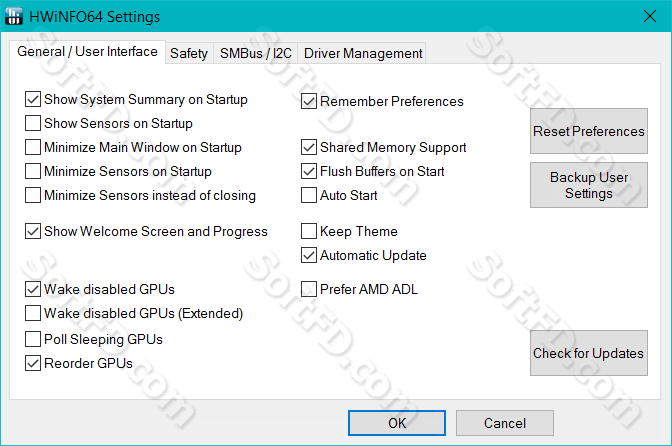Viewport: 672px width, 446px height.
Task: Open the SMBus / I2C tab
Action: click(x=255, y=54)
